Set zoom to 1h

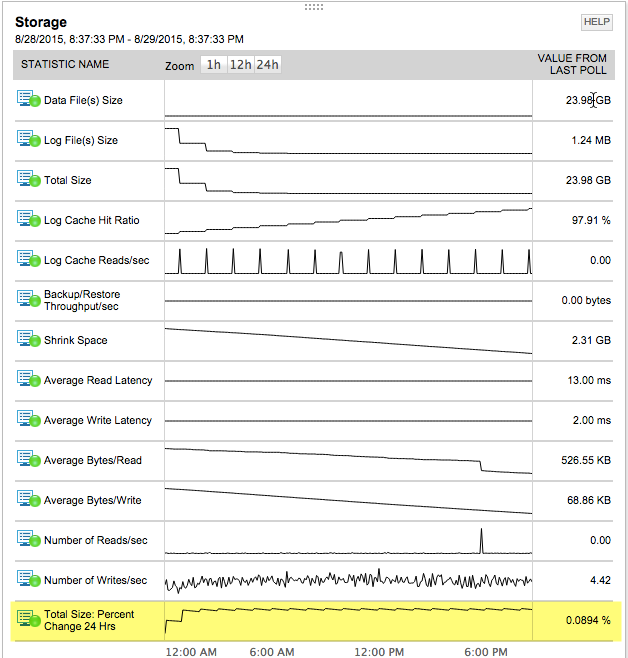pyautogui.click(x=214, y=65)
